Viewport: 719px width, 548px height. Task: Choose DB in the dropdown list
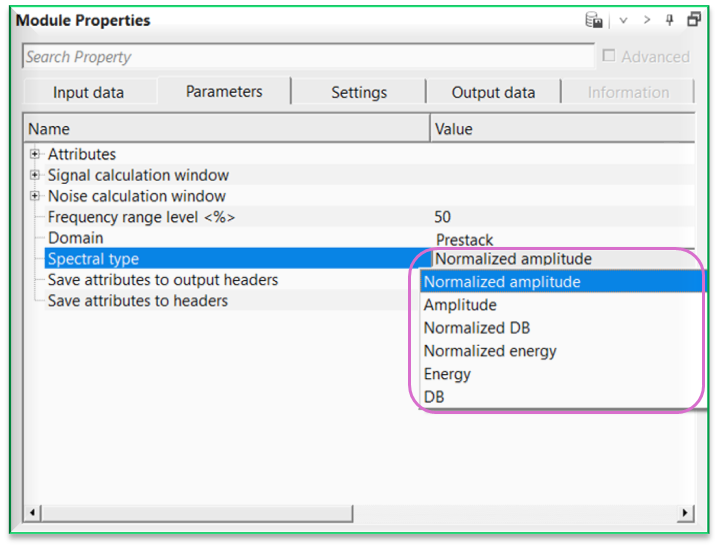(434, 397)
